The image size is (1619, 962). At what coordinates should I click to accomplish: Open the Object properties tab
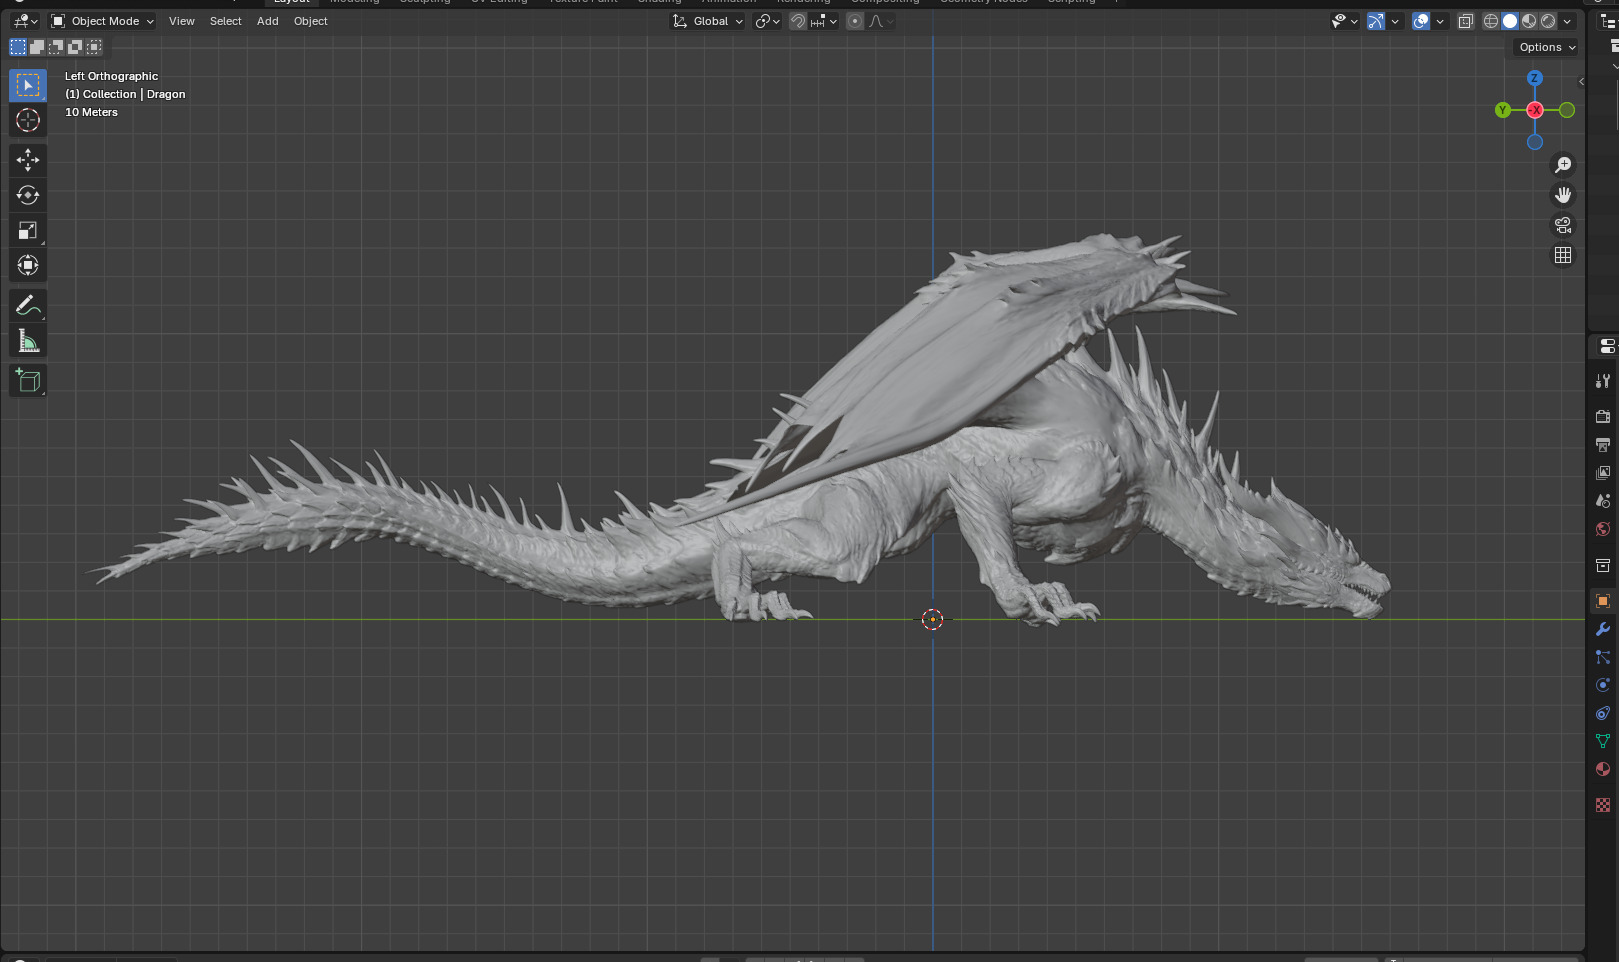click(x=1603, y=601)
